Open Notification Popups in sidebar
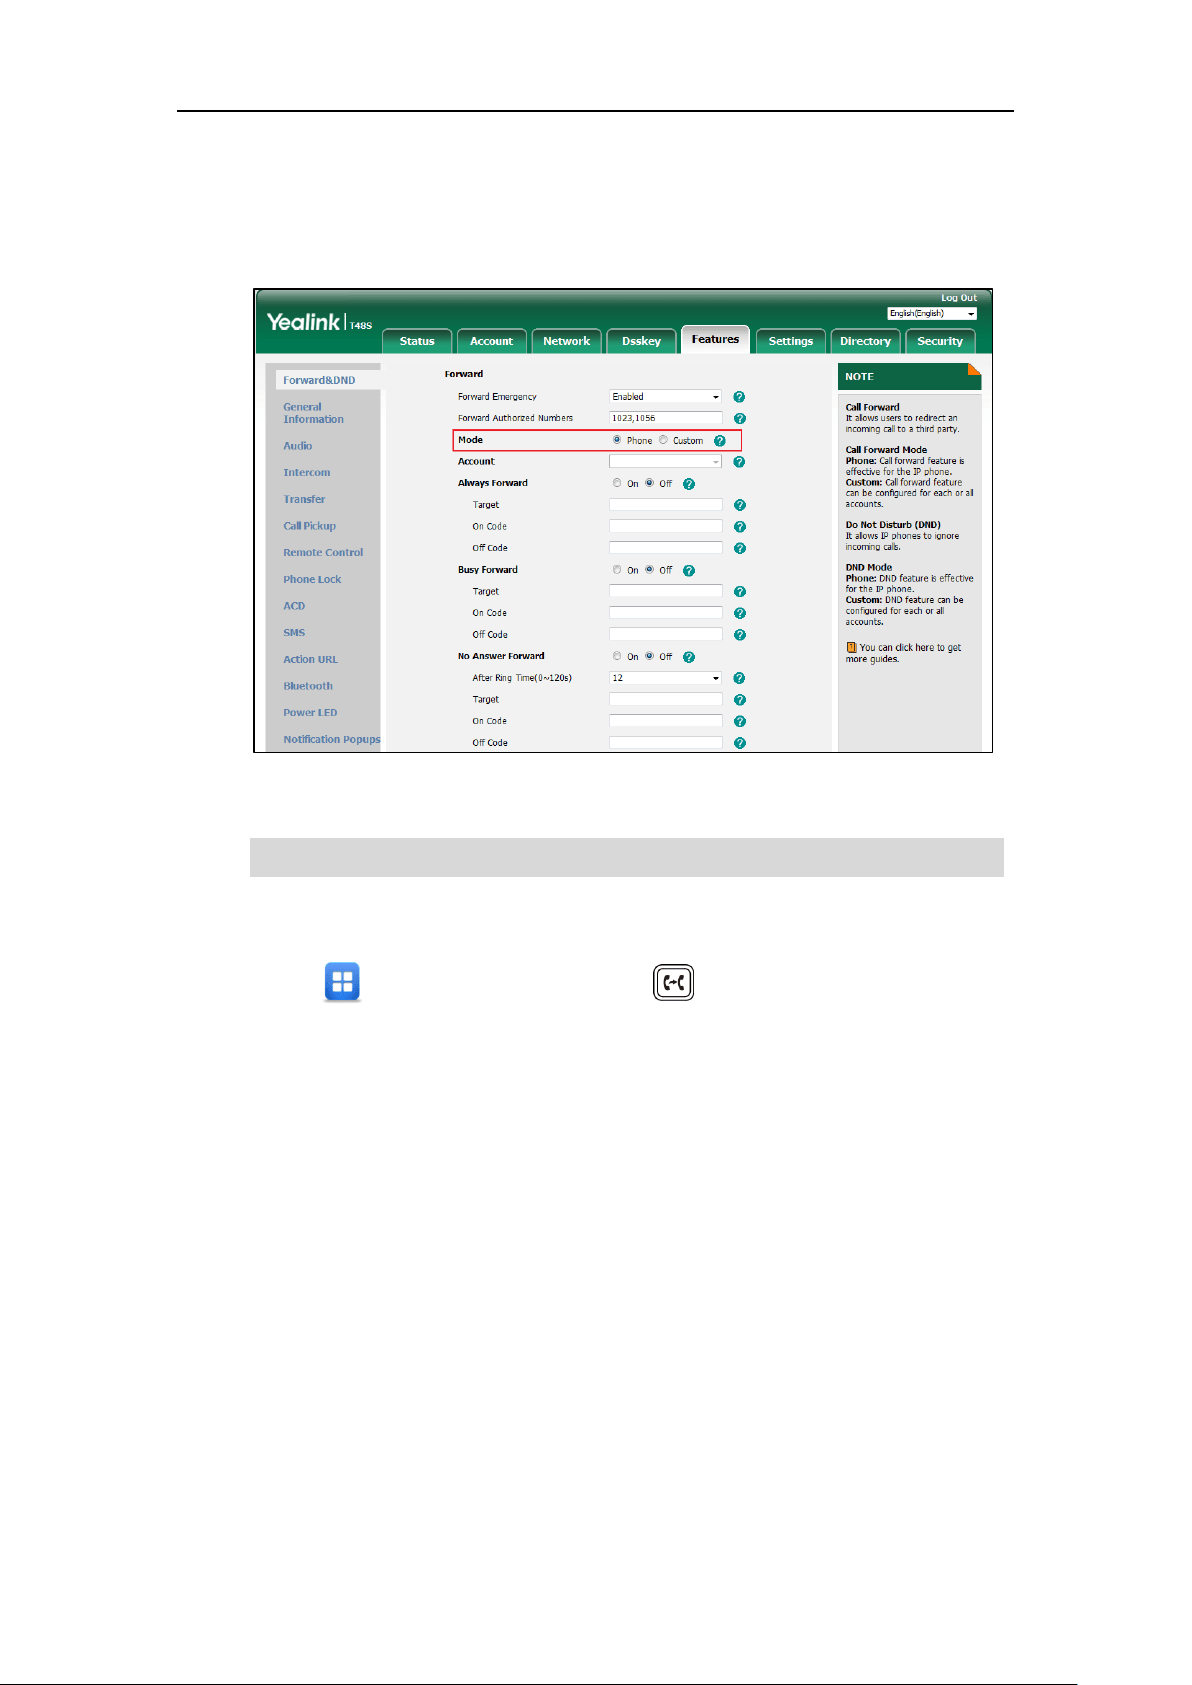 331,740
